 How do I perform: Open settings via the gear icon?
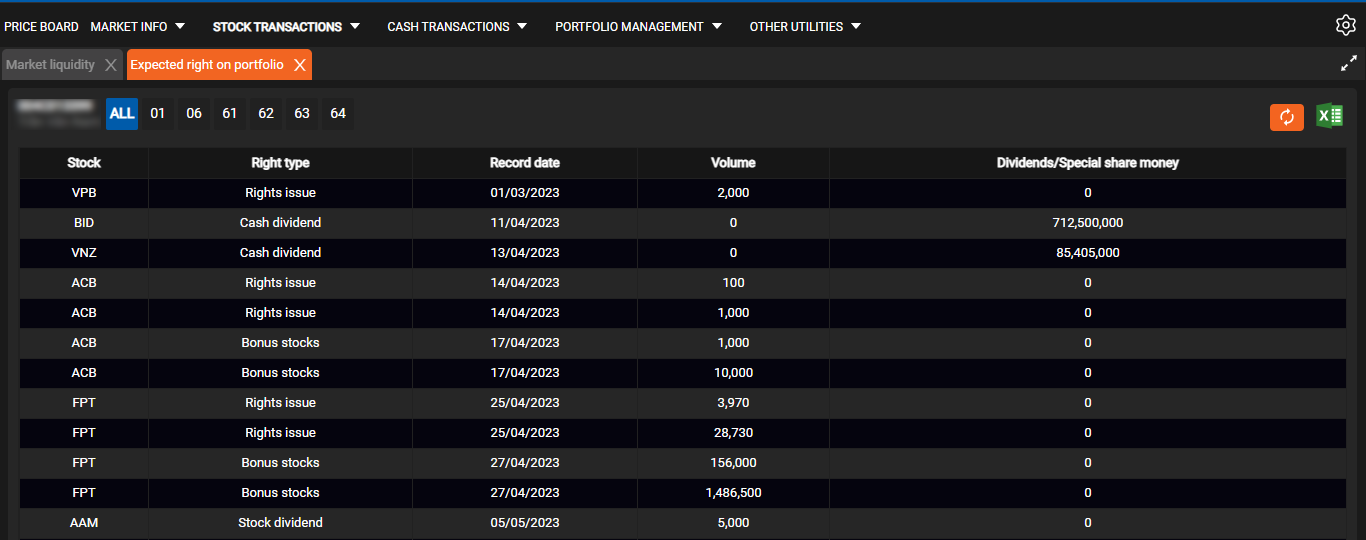(1345, 26)
